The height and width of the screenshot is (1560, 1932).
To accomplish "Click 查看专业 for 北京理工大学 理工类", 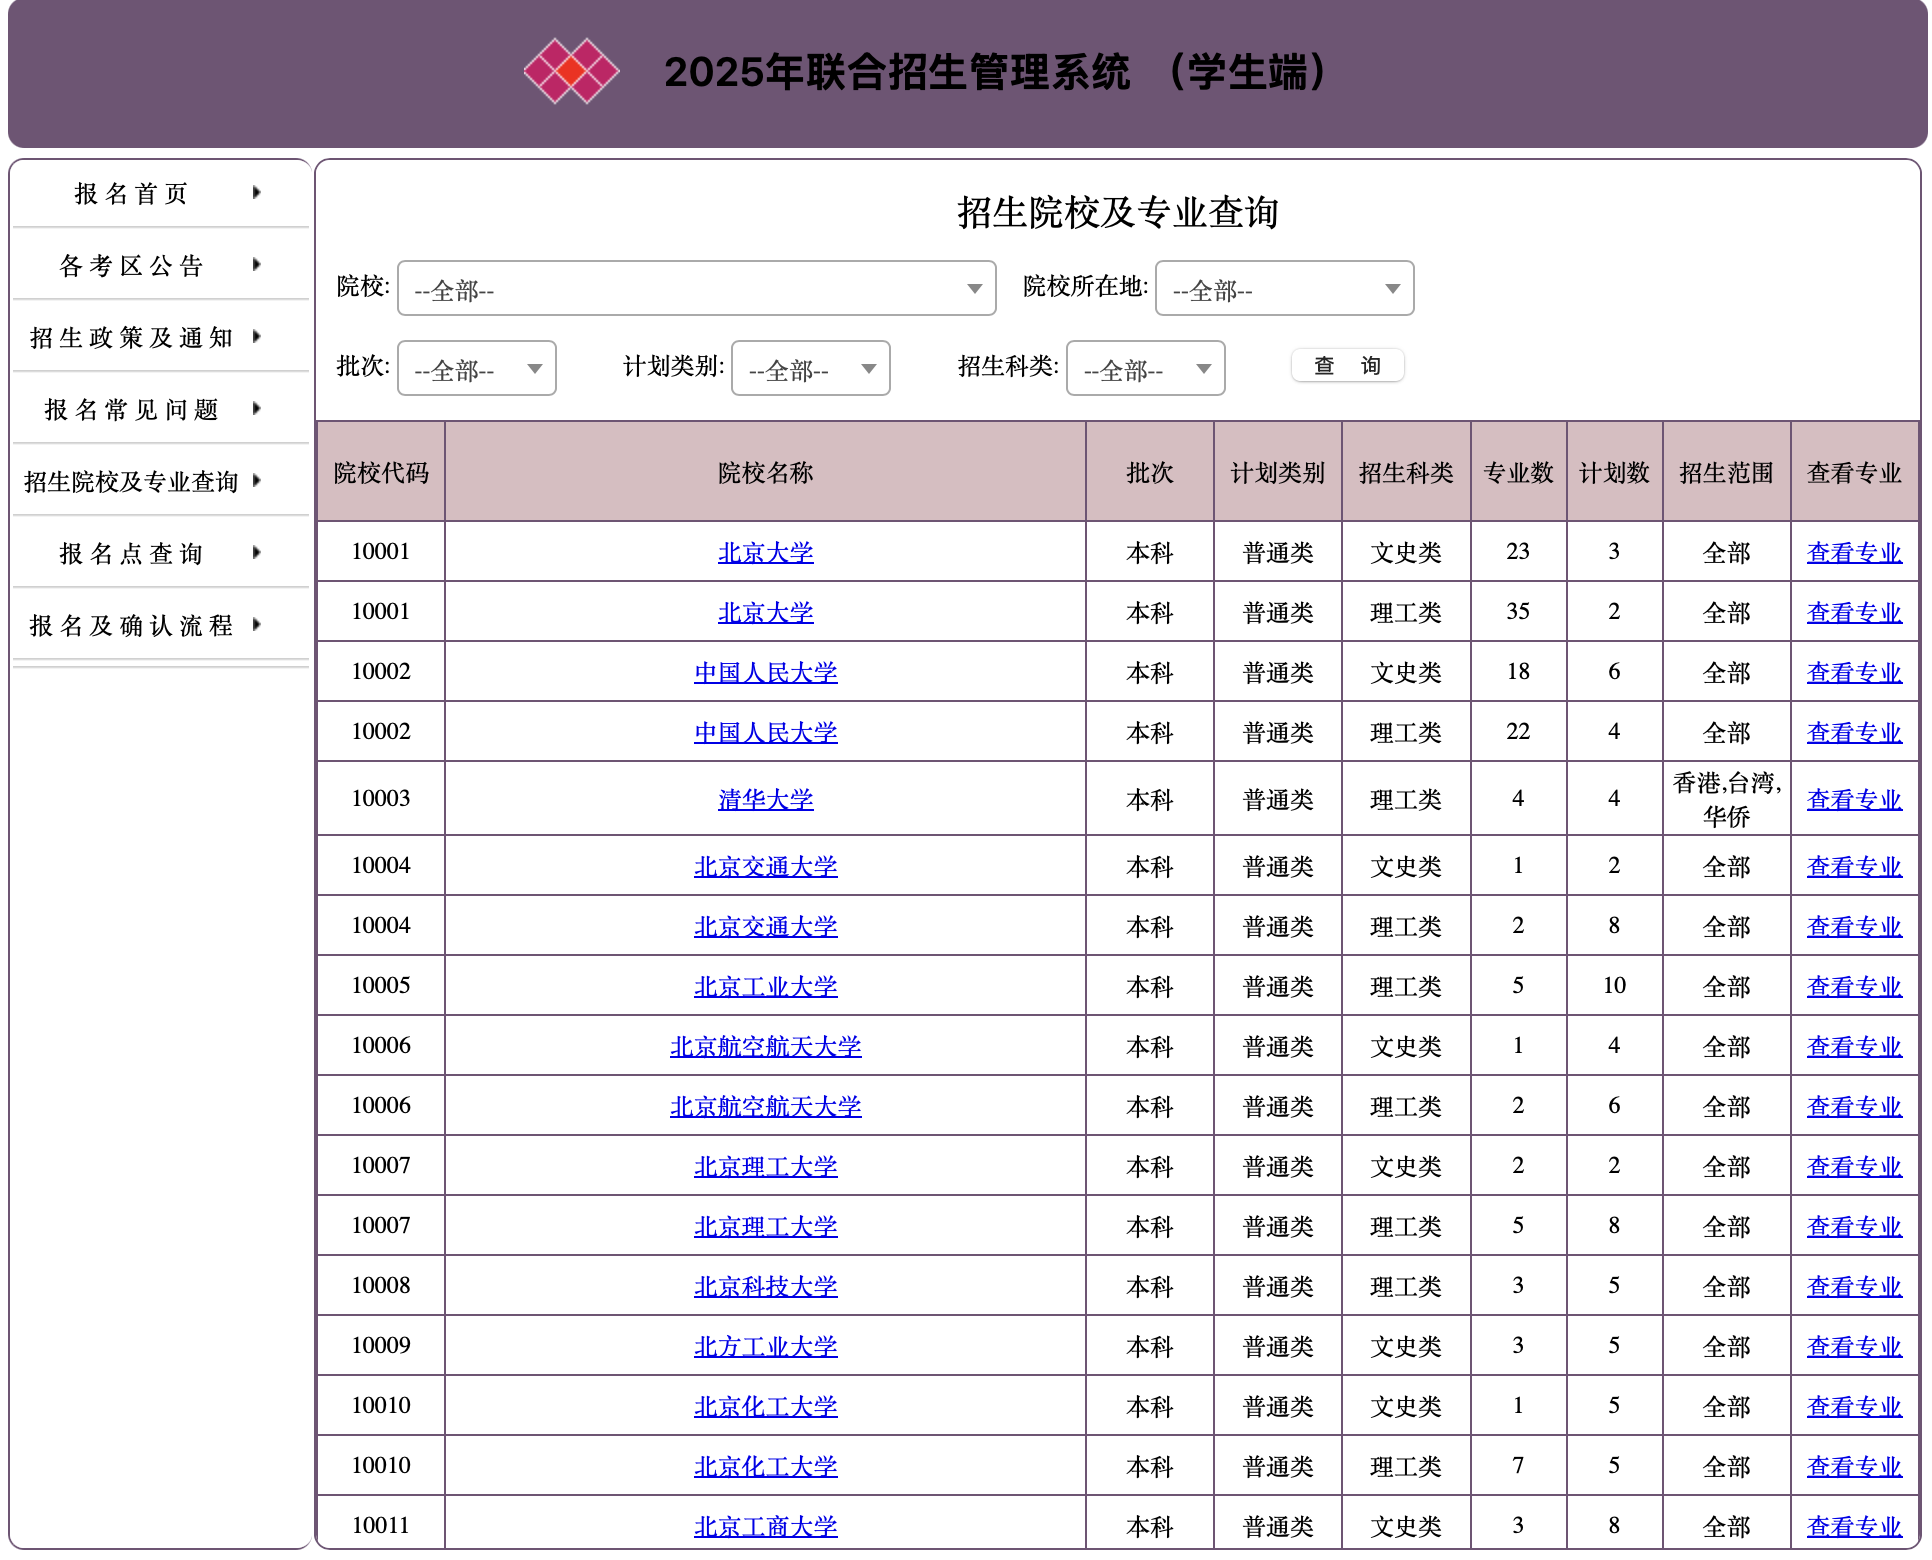I will 1855,1226.
